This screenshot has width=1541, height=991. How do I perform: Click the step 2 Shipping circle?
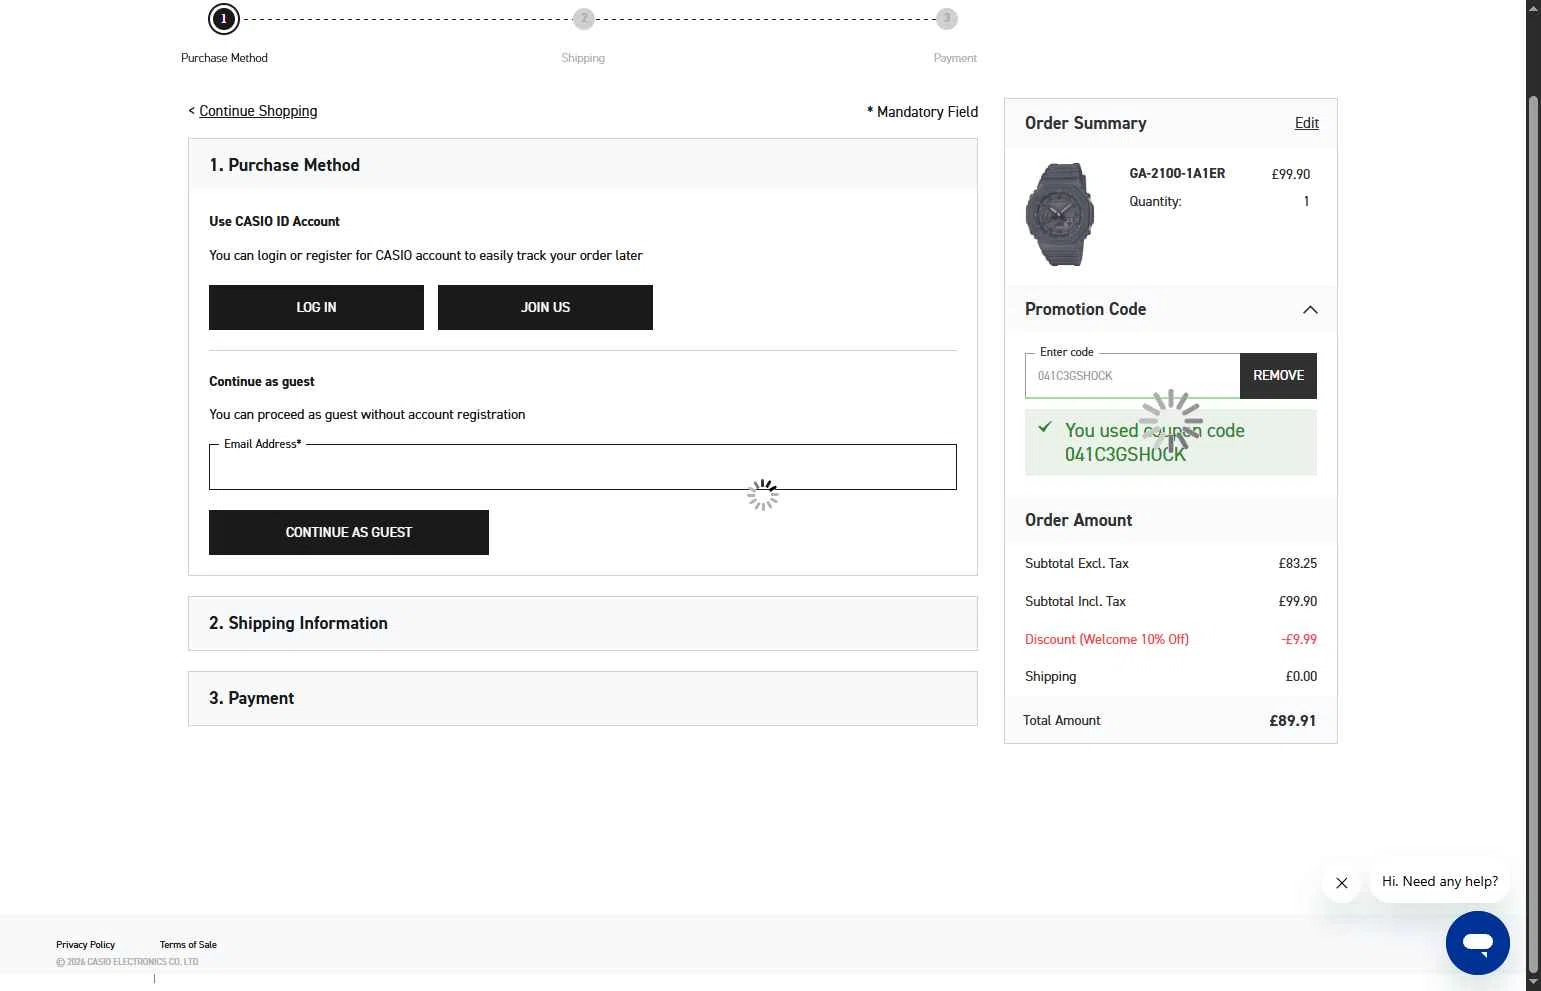click(x=584, y=18)
